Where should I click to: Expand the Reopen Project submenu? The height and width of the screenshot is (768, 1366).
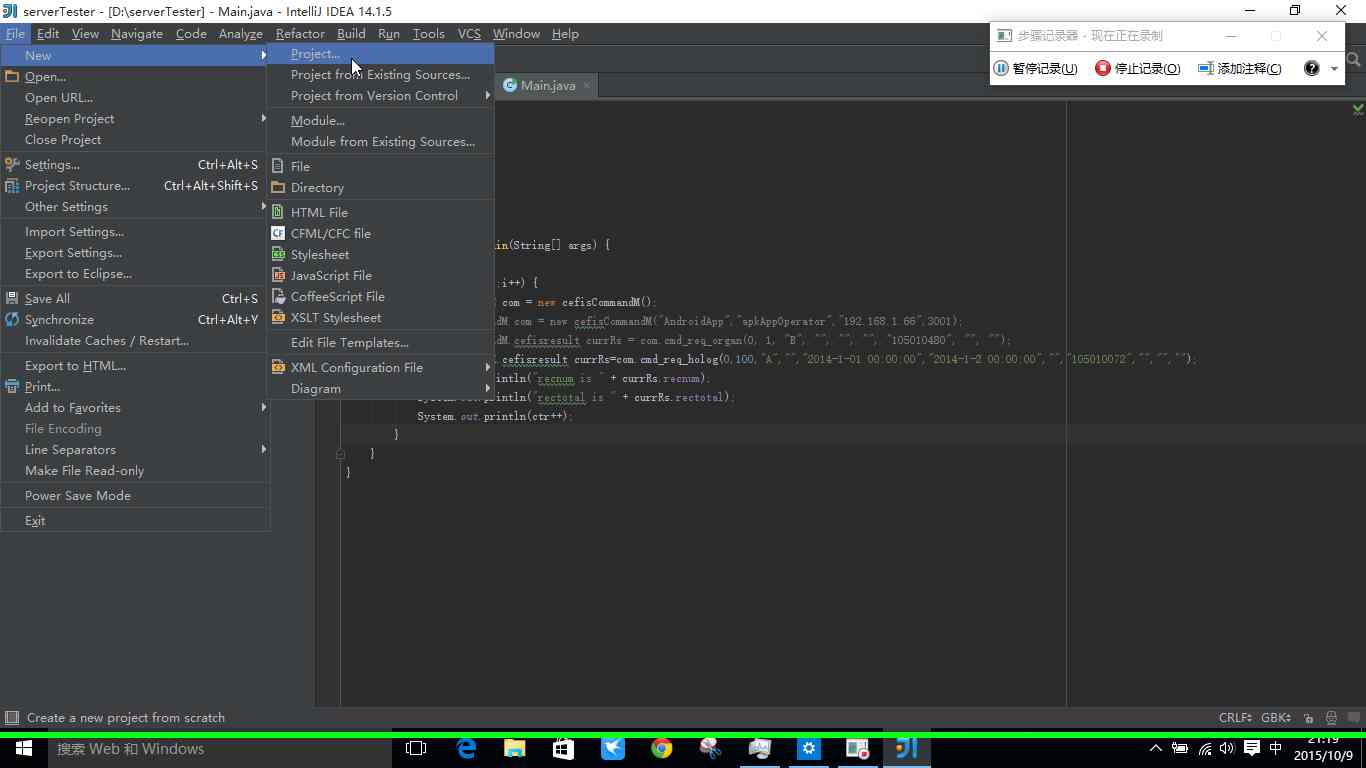point(135,119)
